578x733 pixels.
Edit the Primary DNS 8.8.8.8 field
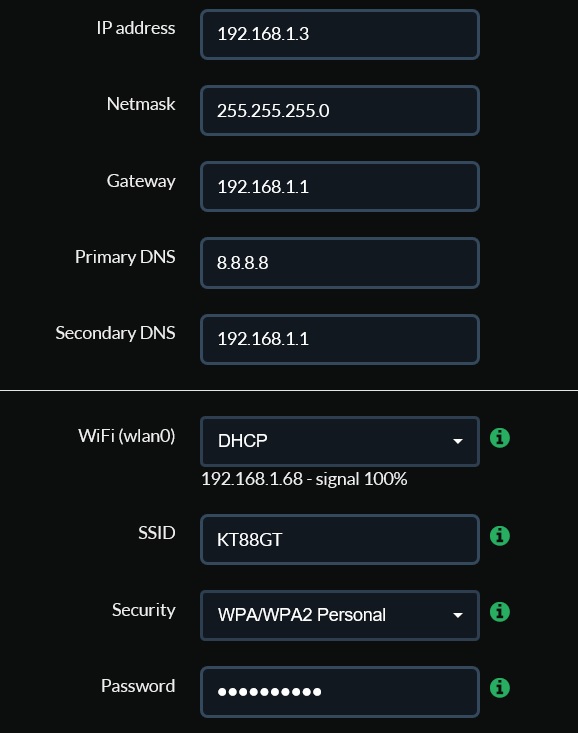(x=340, y=263)
